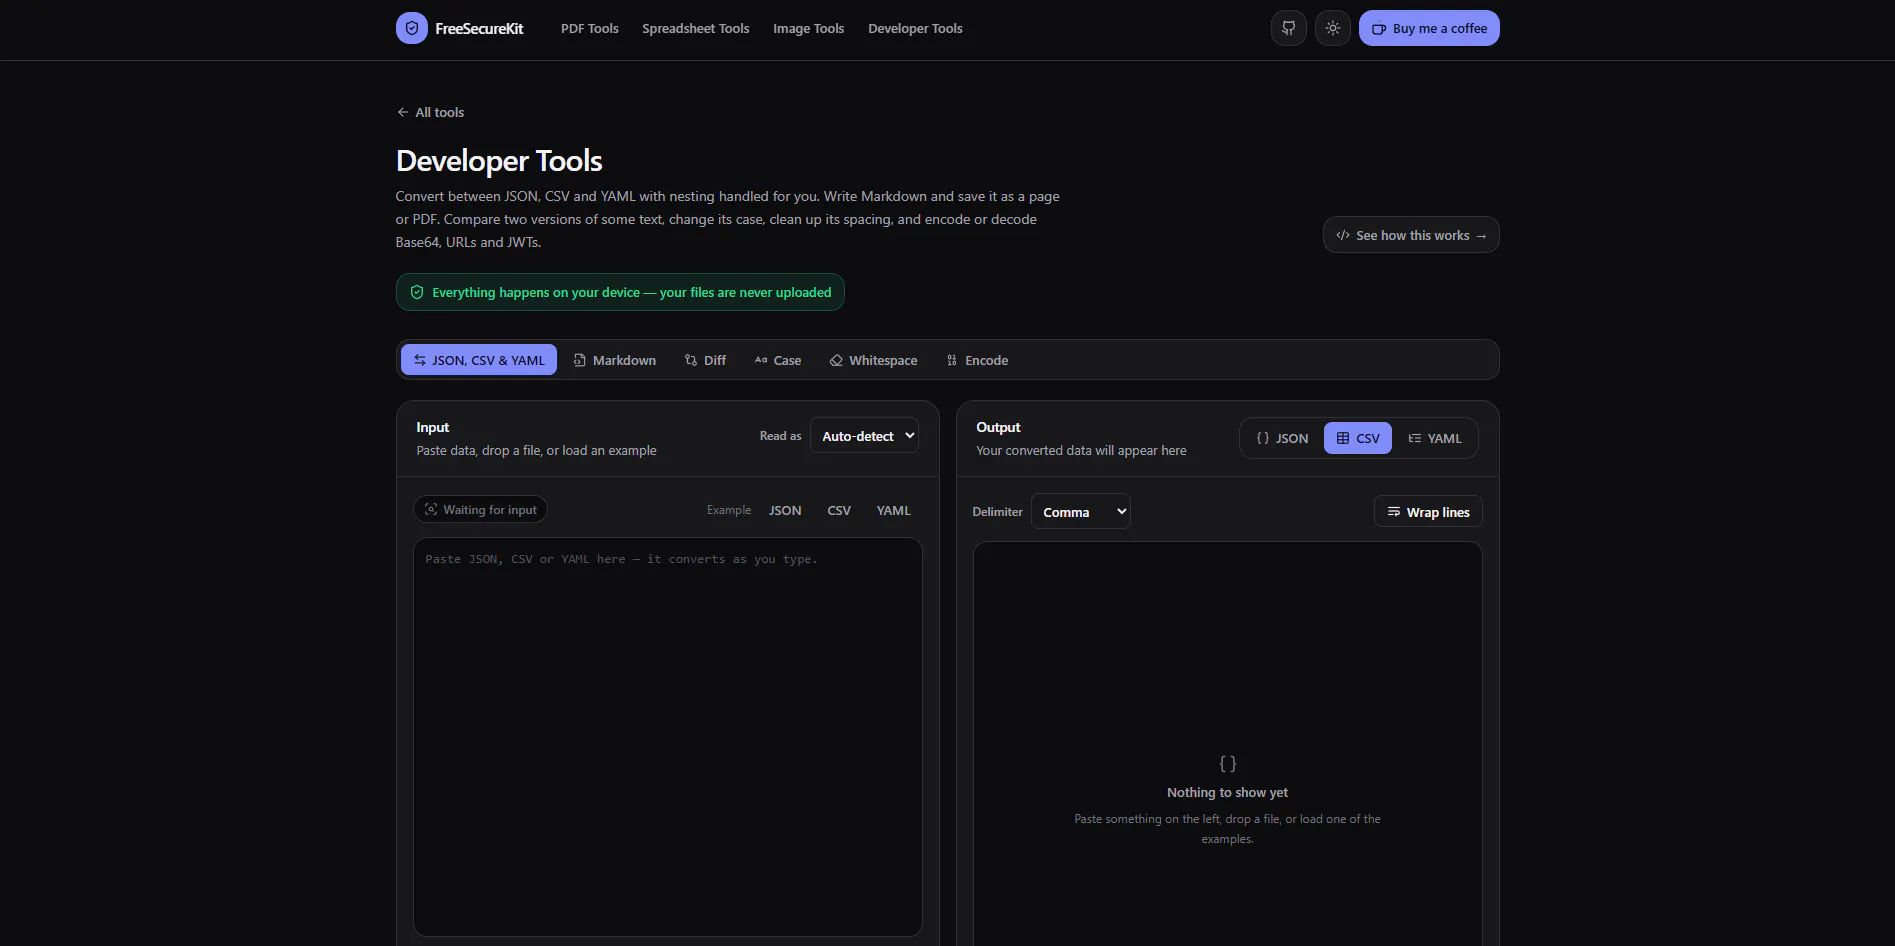1895x946 pixels.
Task: Open the Spreadsheet Tools menu
Action: coord(695,28)
